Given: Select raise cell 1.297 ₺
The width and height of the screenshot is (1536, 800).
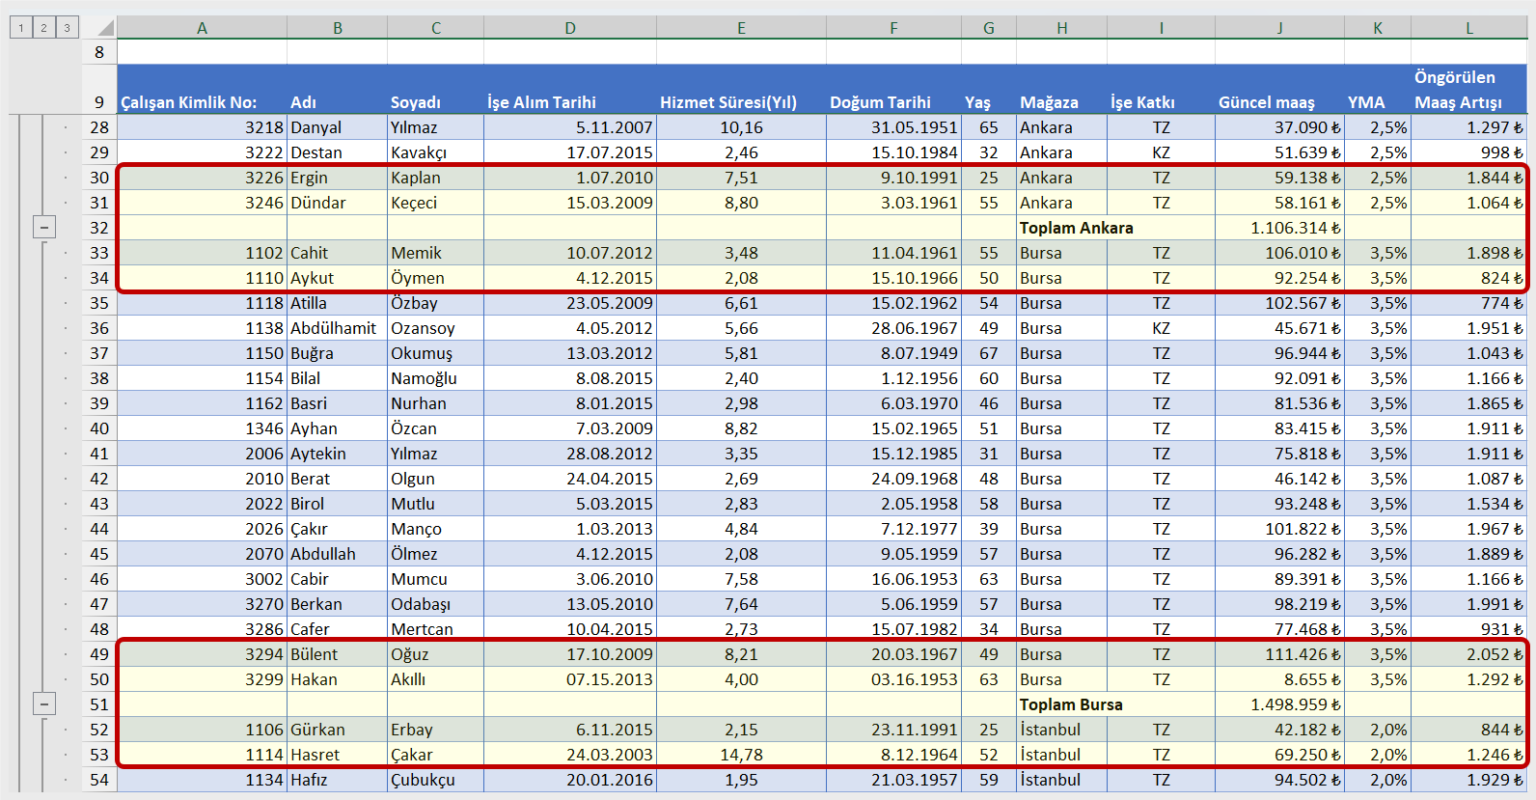Looking at the screenshot, I should 1469,127.
